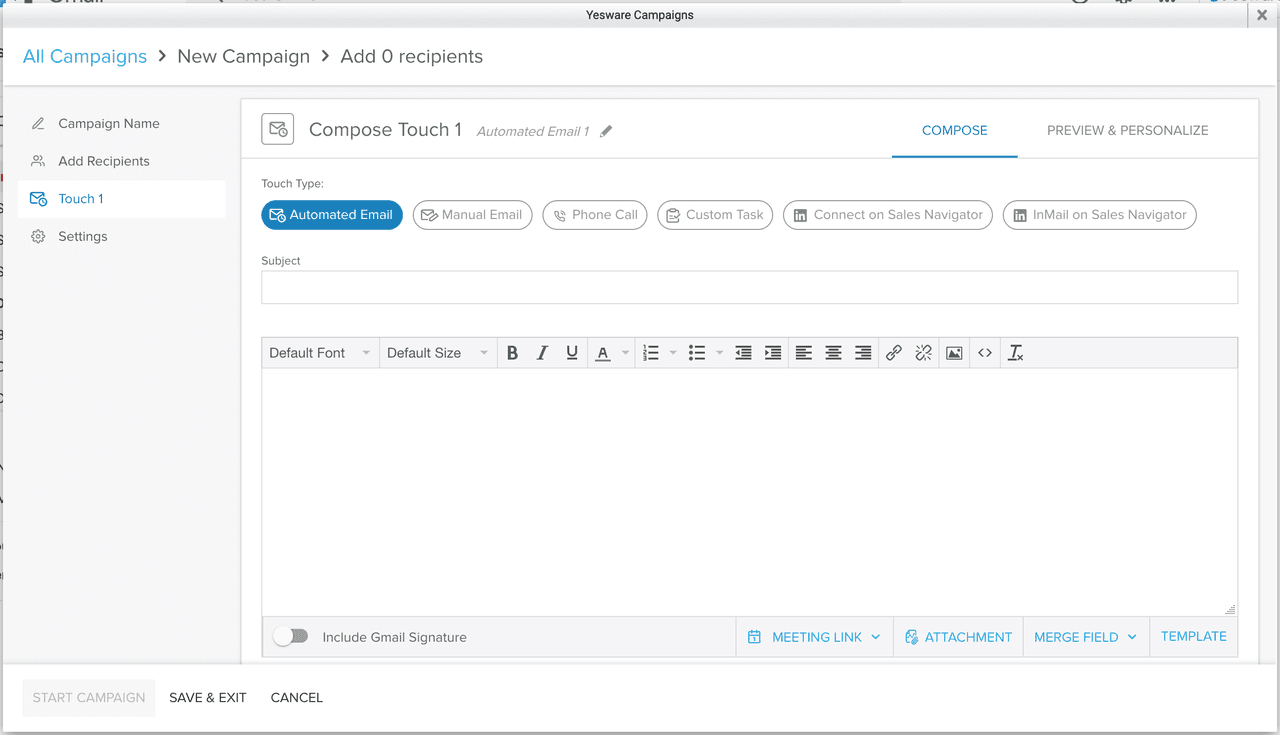Choose Phone Call touch type
The width and height of the screenshot is (1280, 735).
595,215
